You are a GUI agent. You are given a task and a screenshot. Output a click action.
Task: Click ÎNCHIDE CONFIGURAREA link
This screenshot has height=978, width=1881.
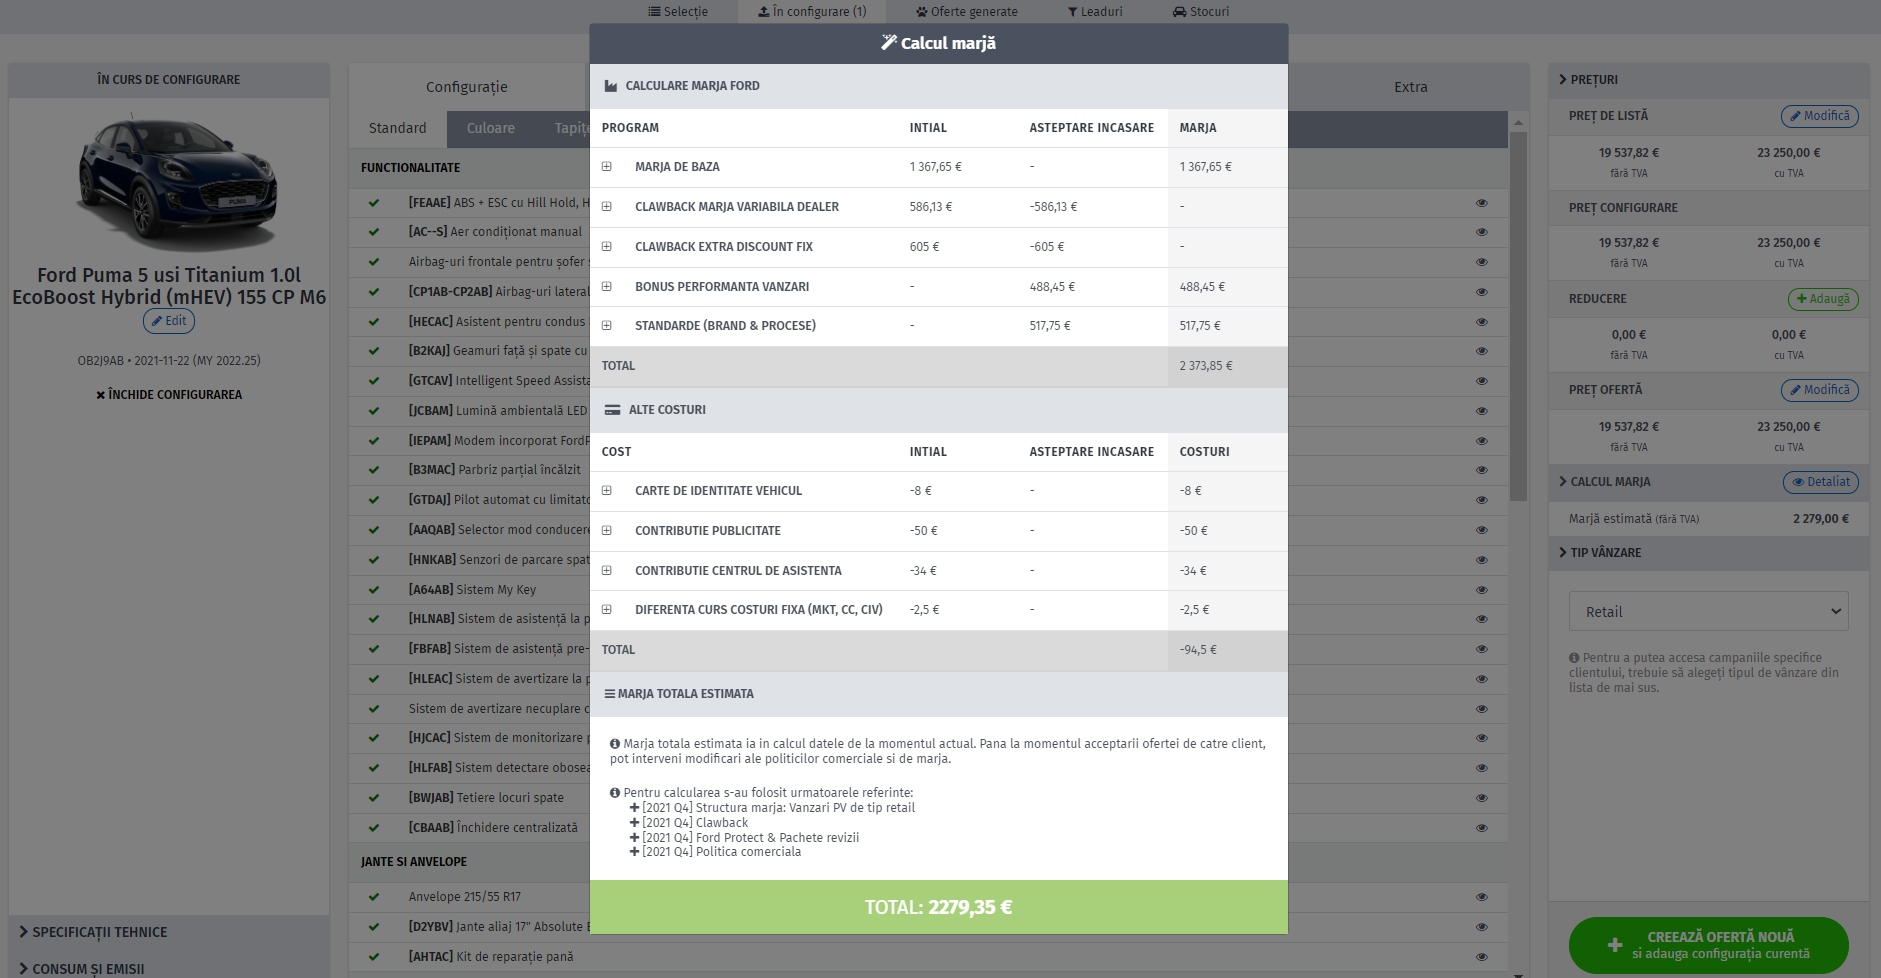(x=169, y=395)
